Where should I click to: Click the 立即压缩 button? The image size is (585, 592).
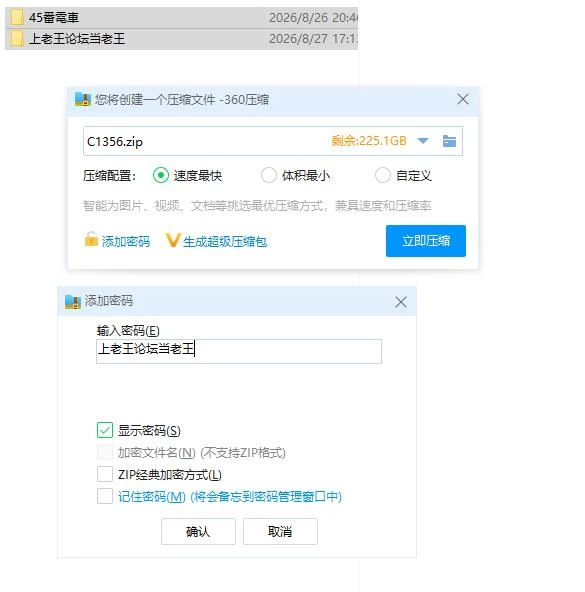(x=426, y=241)
